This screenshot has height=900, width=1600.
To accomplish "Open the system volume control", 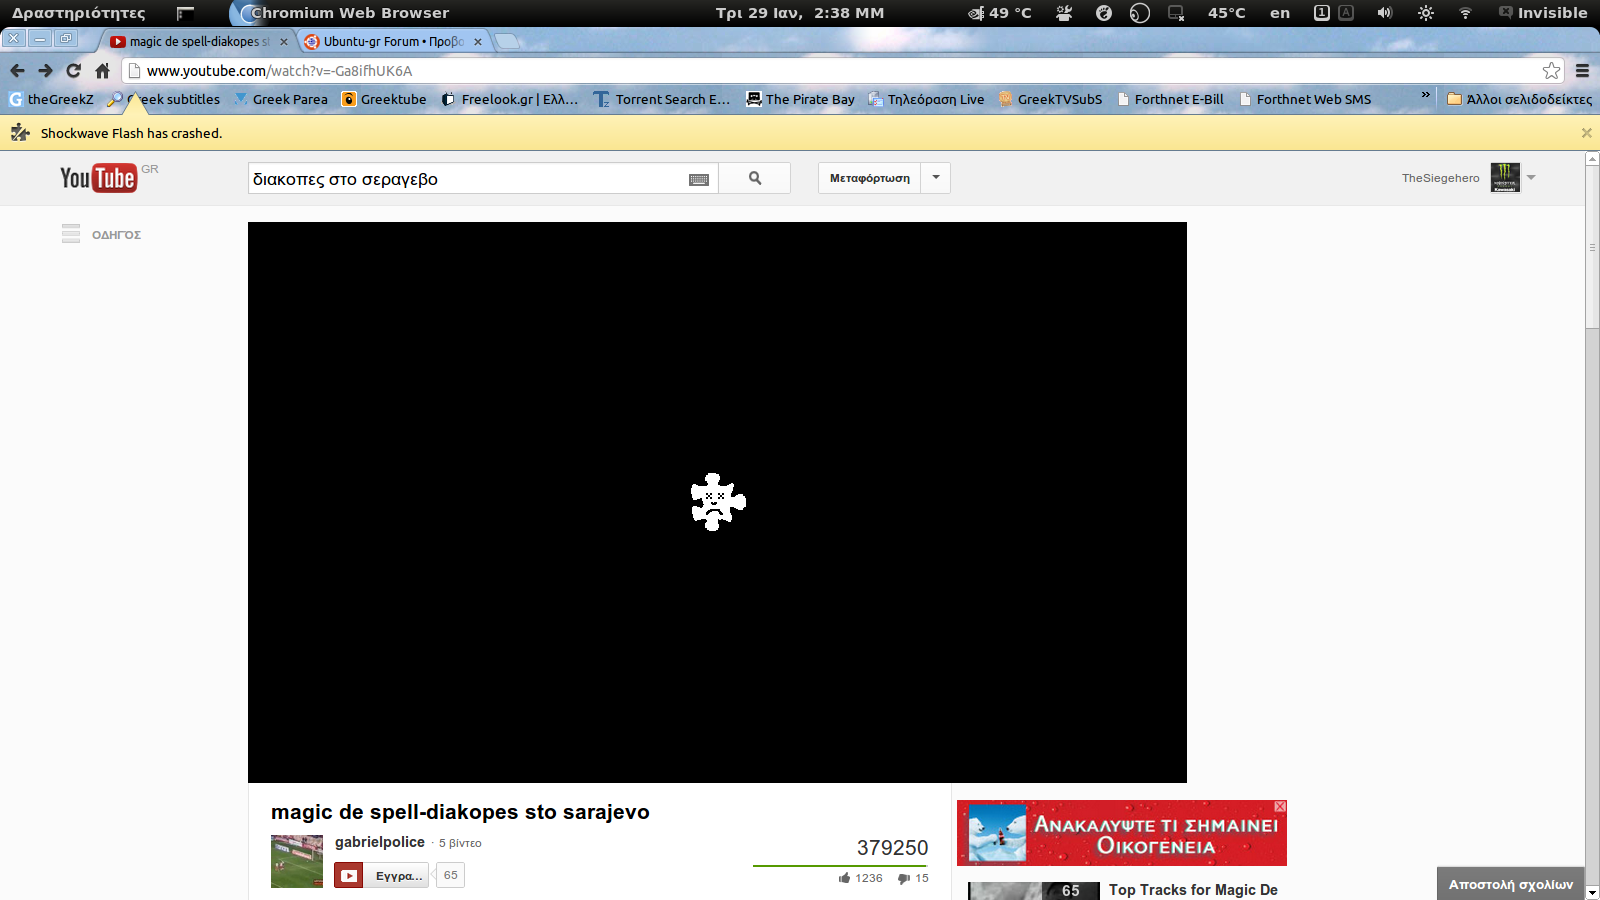I will 1384,13.
